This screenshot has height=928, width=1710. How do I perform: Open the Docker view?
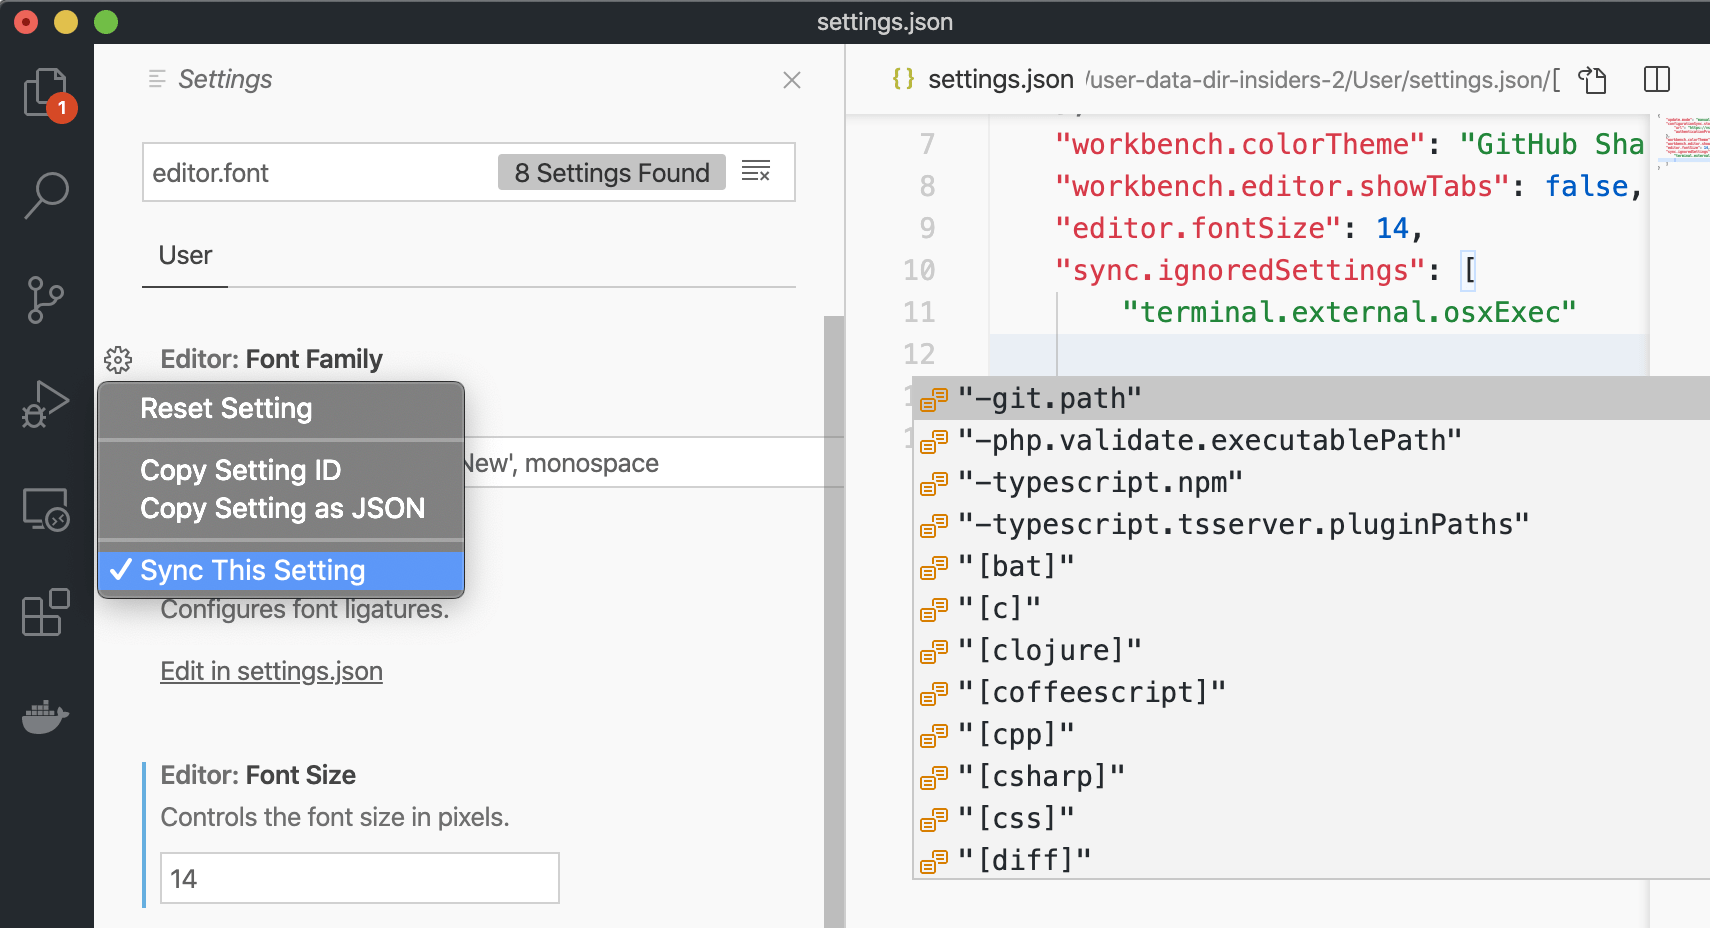46,716
